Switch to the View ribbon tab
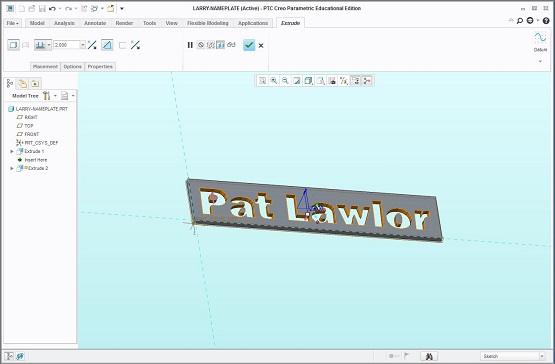Viewport: 555px width, 364px height. pyautogui.click(x=172, y=23)
